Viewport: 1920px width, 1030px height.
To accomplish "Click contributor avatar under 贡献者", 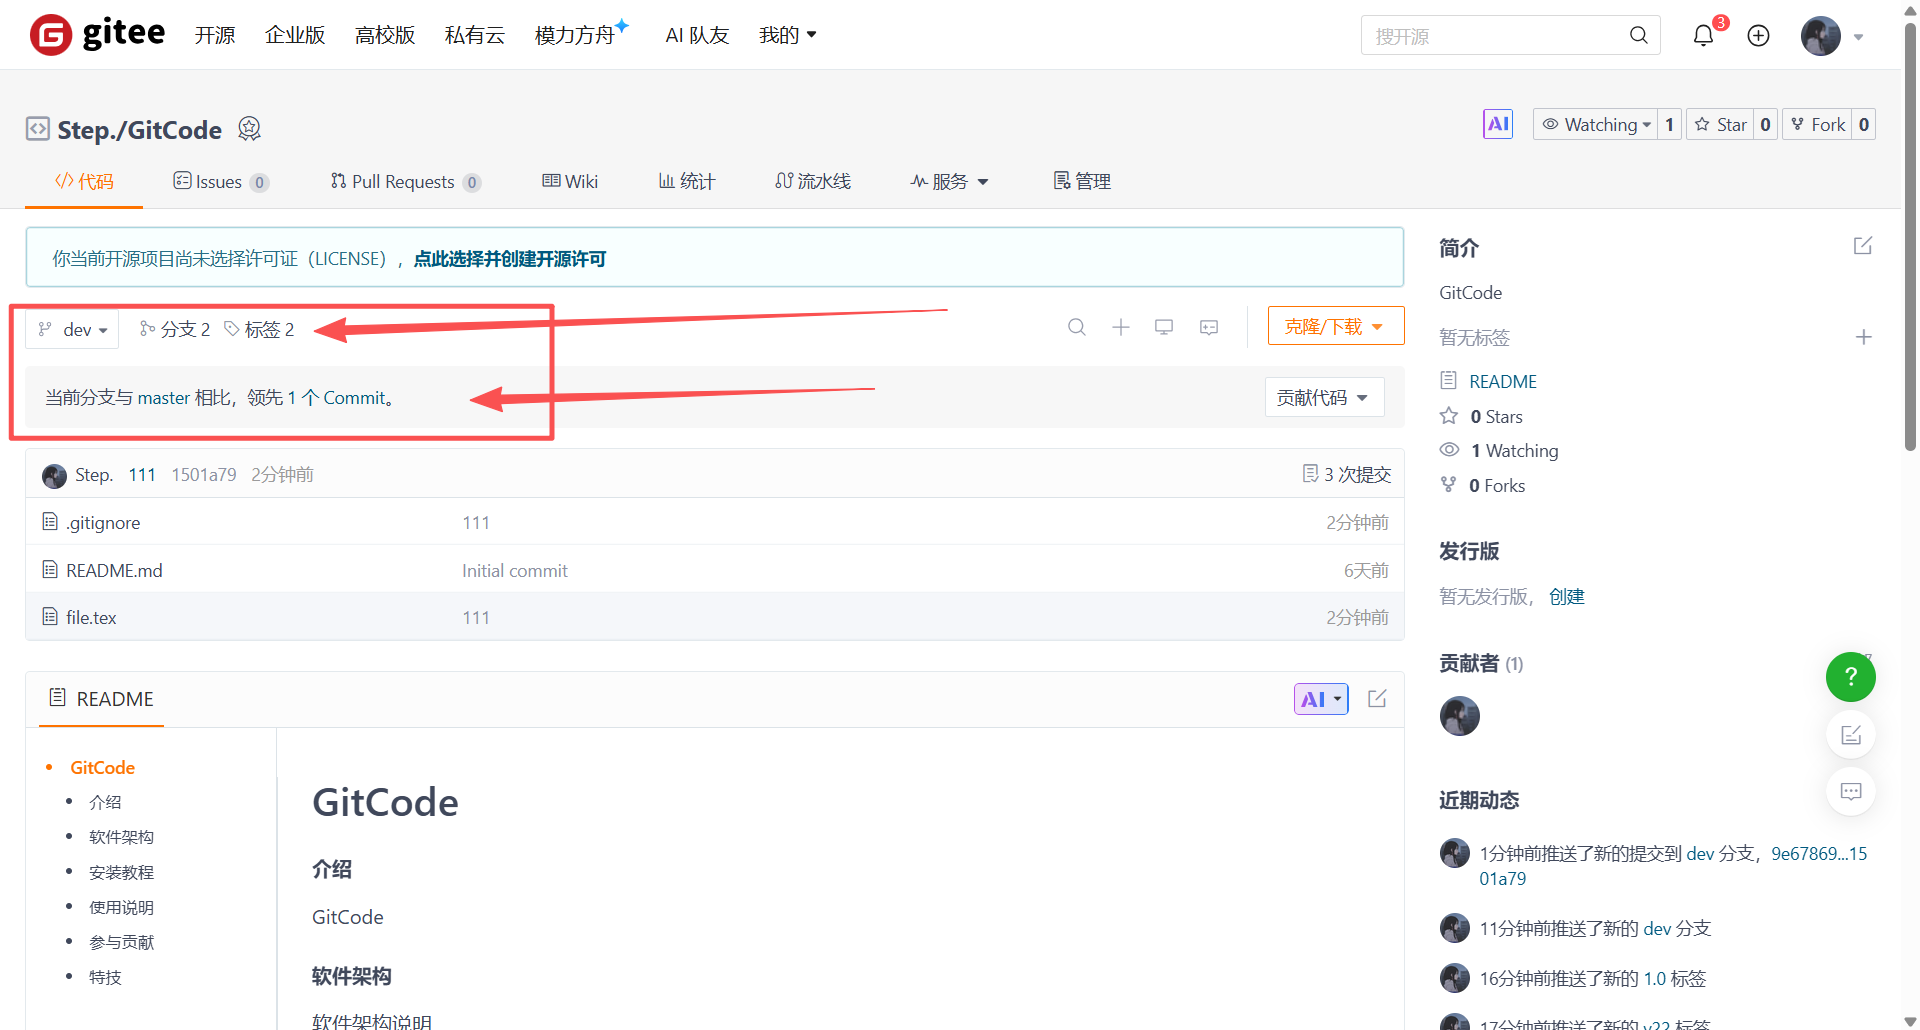I will click(1460, 716).
